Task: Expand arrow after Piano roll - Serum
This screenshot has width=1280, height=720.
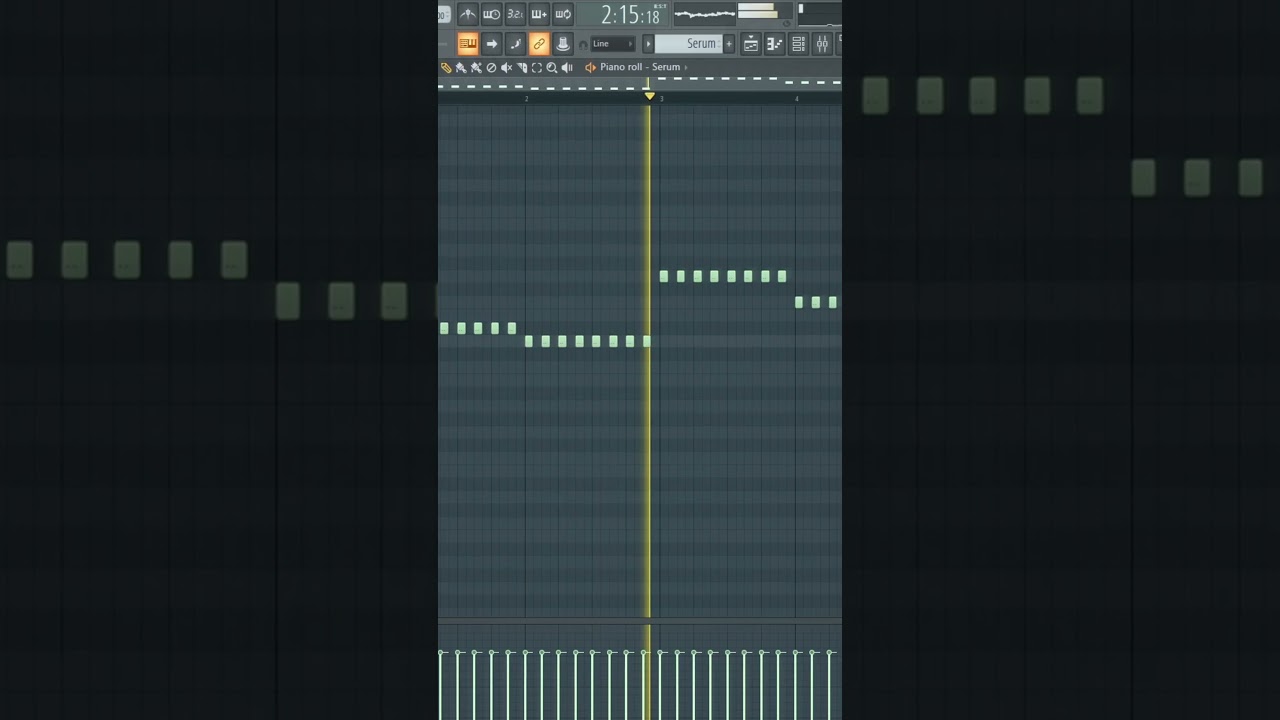Action: click(x=686, y=67)
